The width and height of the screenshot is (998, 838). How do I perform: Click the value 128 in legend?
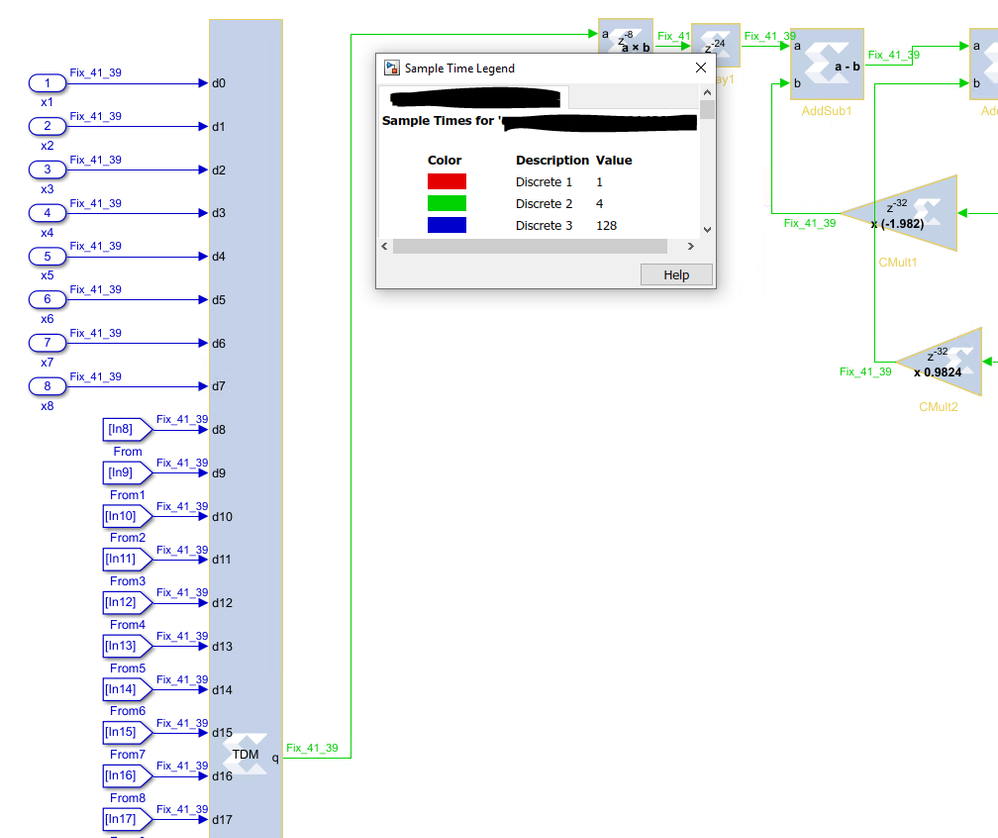pos(607,226)
